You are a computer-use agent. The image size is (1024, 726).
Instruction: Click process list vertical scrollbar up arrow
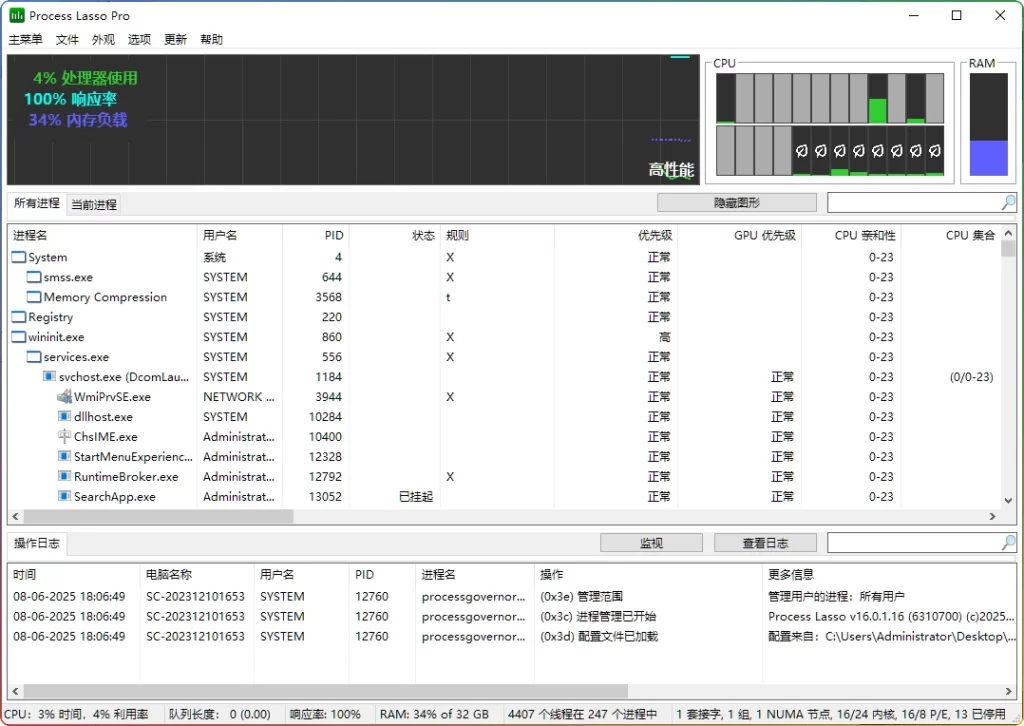click(1008, 233)
